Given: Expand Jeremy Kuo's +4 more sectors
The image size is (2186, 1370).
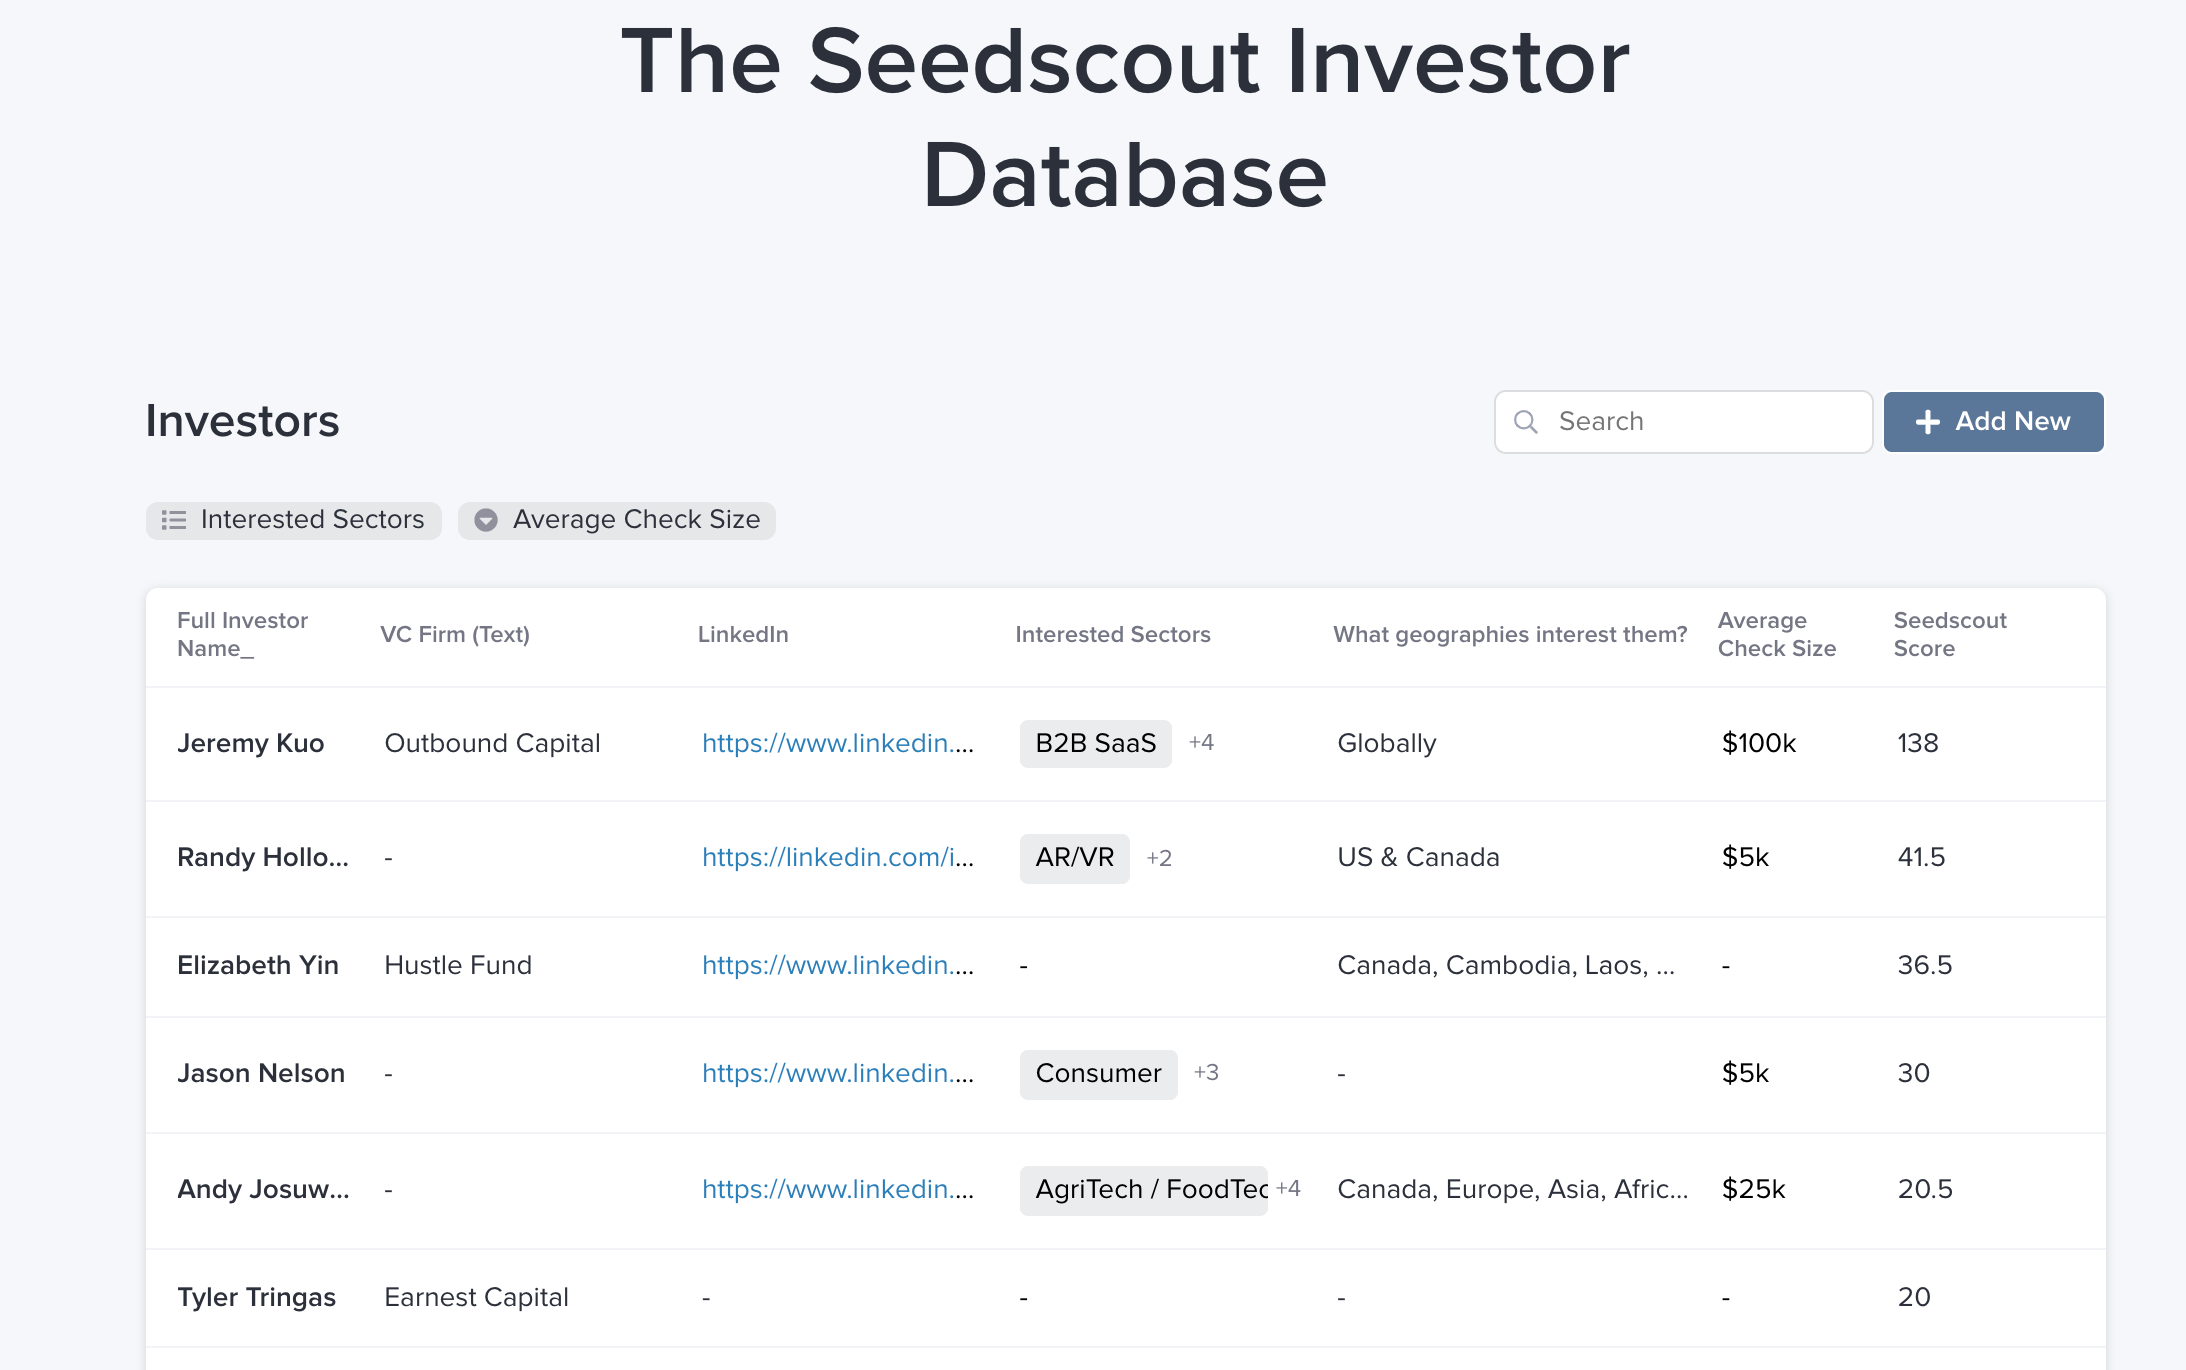Looking at the screenshot, I should click(1201, 743).
